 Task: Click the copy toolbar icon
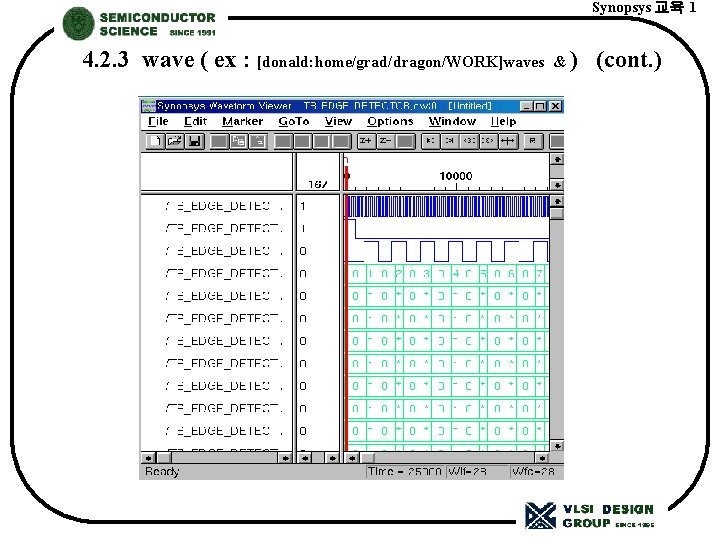(x=239, y=141)
